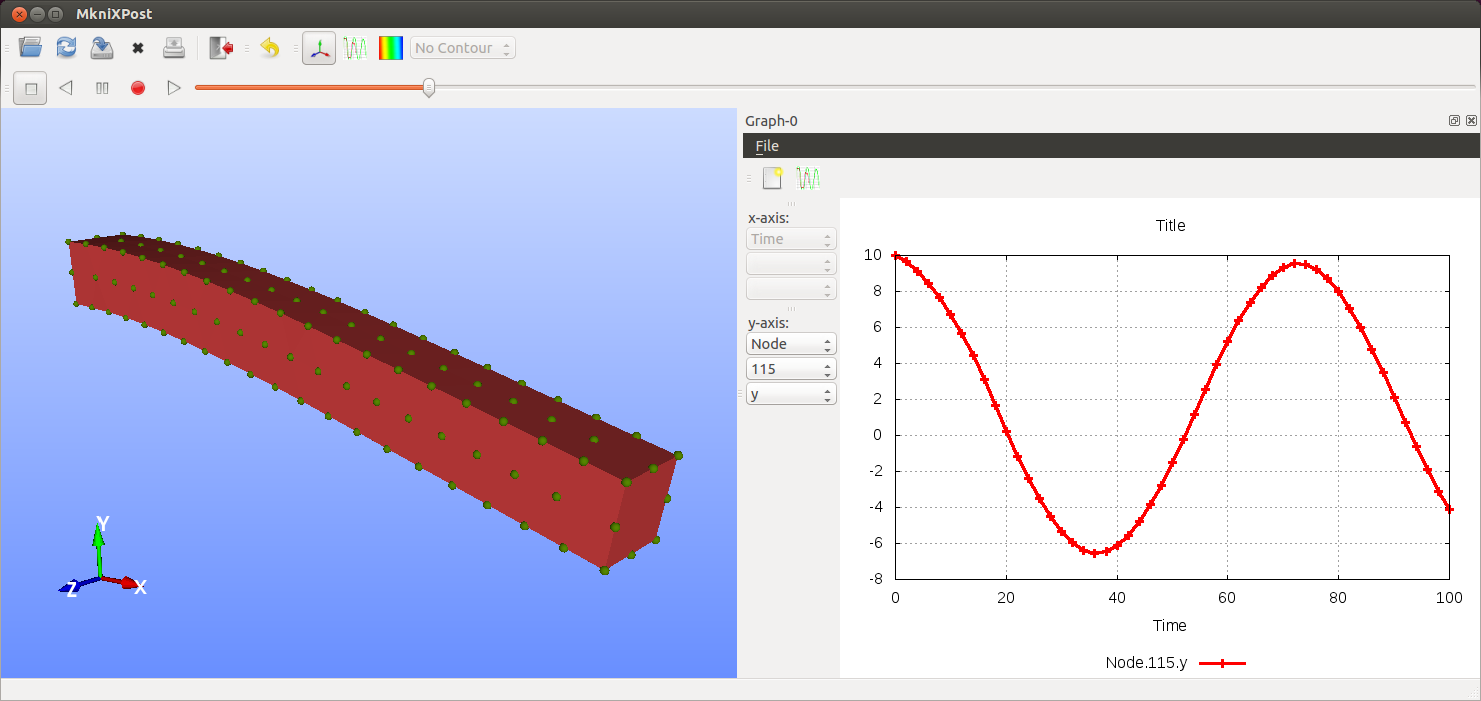Click the x-axis: label

pyautogui.click(x=768, y=217)
